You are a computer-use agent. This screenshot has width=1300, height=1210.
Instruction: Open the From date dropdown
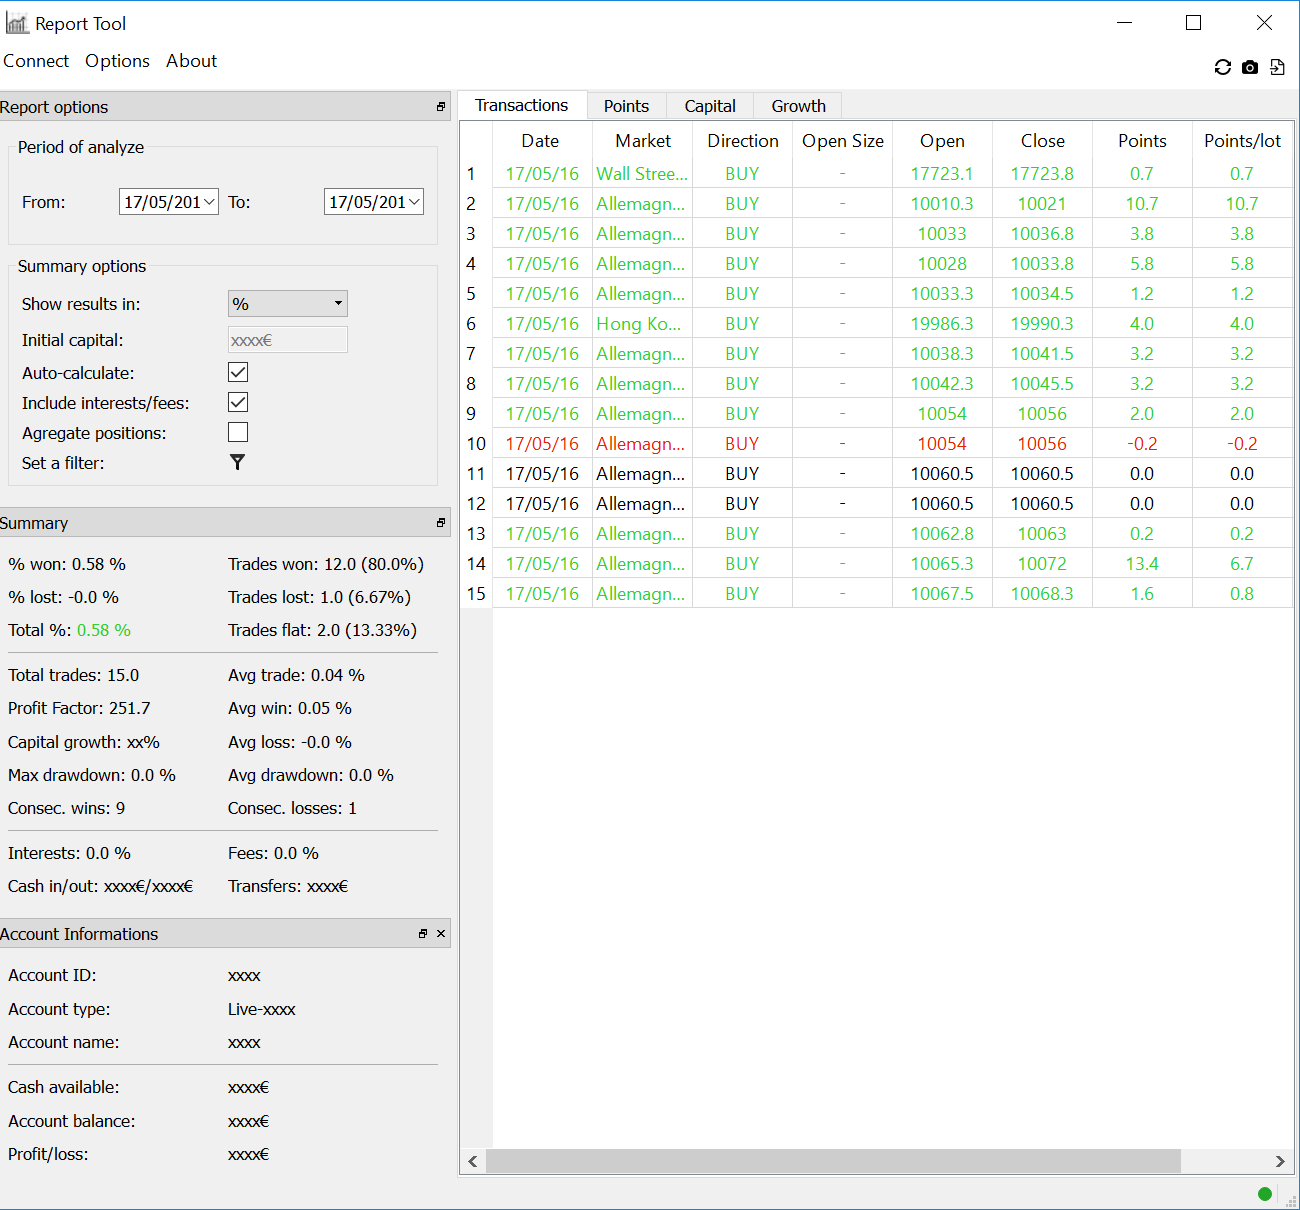[x=209, y=202]
